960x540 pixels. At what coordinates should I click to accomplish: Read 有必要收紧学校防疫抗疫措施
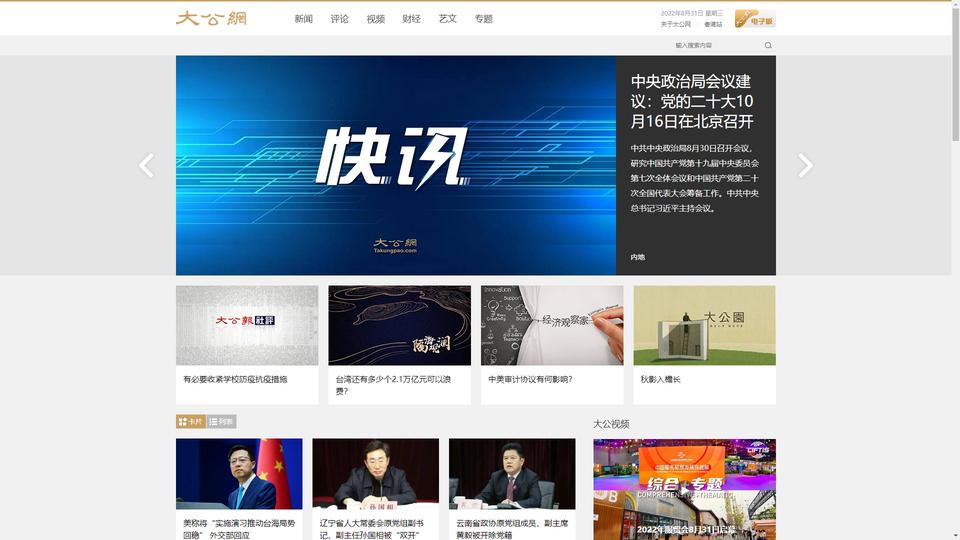click(x=235, y=380)
